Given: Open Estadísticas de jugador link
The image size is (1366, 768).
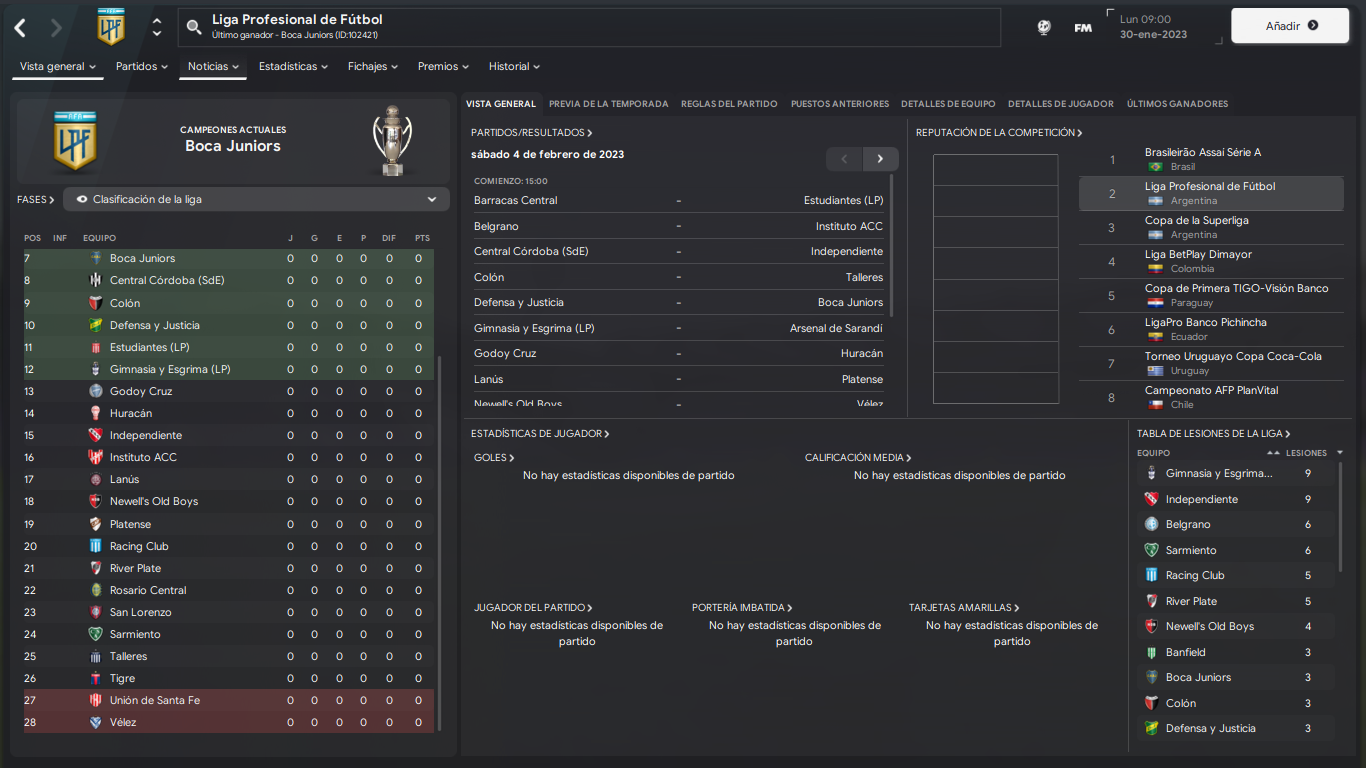Looking at the screenshot, I should [x=540, y=433].
